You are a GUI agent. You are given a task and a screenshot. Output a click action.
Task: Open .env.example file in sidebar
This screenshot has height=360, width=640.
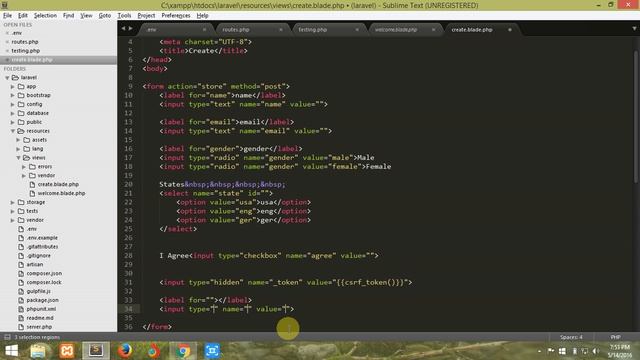pos(42,238)
